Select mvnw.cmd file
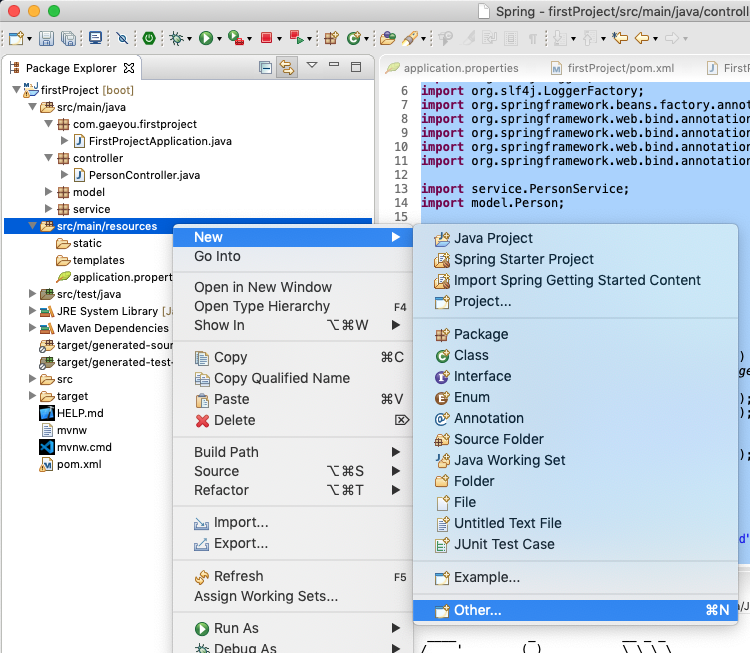The image size is (750, 653). click(84, 447)
